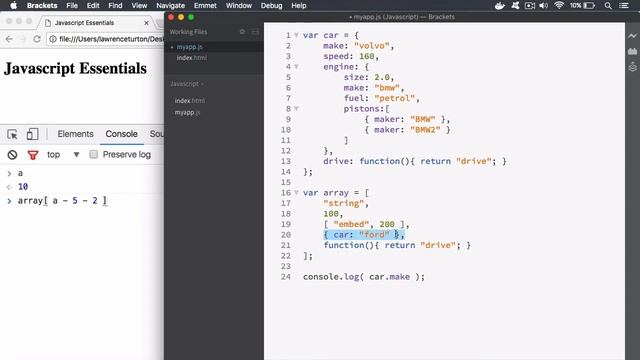
Task: Open the Find menu
Action: coord(115,5)
